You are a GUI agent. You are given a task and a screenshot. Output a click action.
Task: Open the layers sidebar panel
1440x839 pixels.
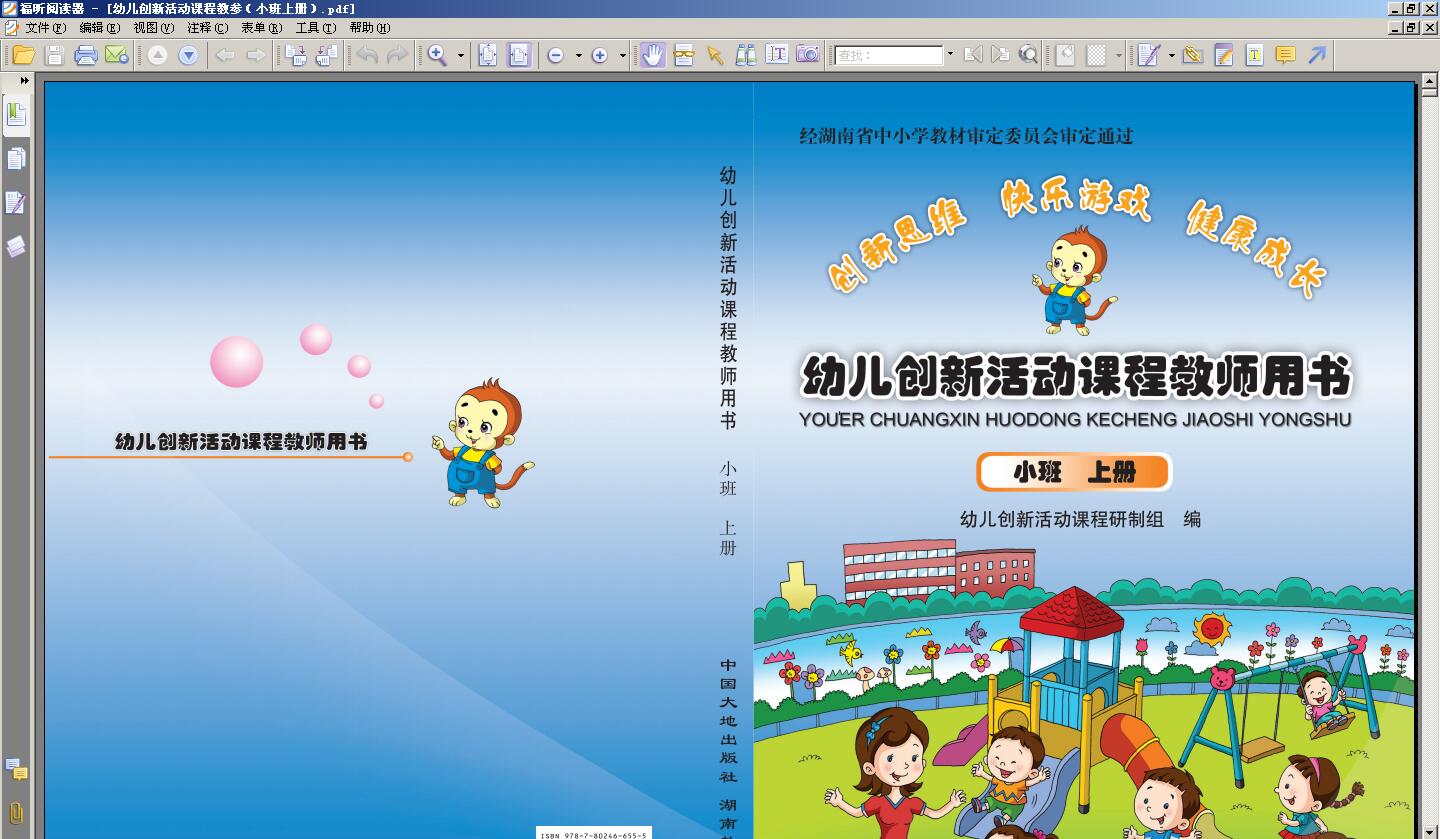(x=16, y=246)
